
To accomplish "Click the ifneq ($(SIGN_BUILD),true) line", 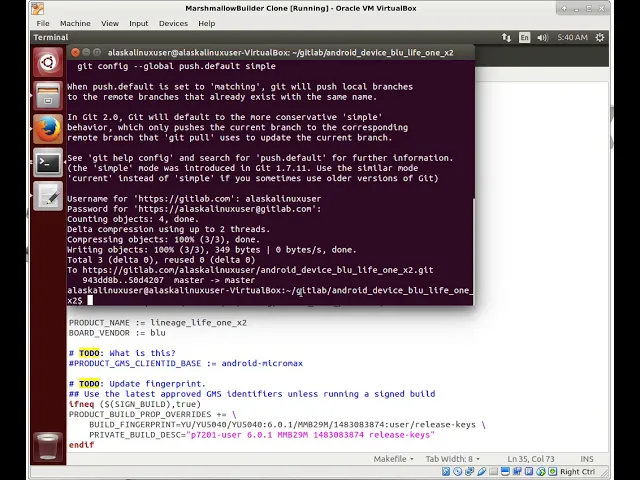I will (x=135, y=404).
